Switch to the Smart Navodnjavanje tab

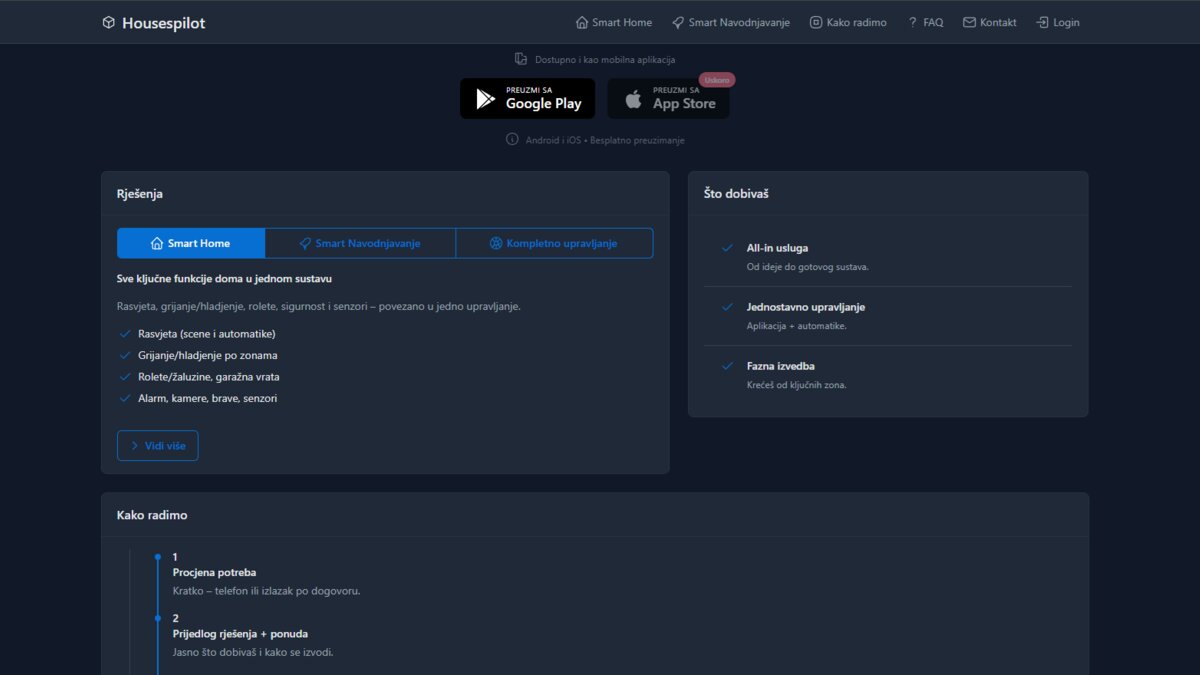tap(360, 243)
